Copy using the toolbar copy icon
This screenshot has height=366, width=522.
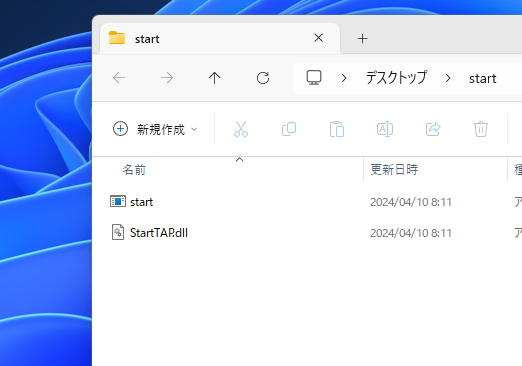[x=289, y=129]
